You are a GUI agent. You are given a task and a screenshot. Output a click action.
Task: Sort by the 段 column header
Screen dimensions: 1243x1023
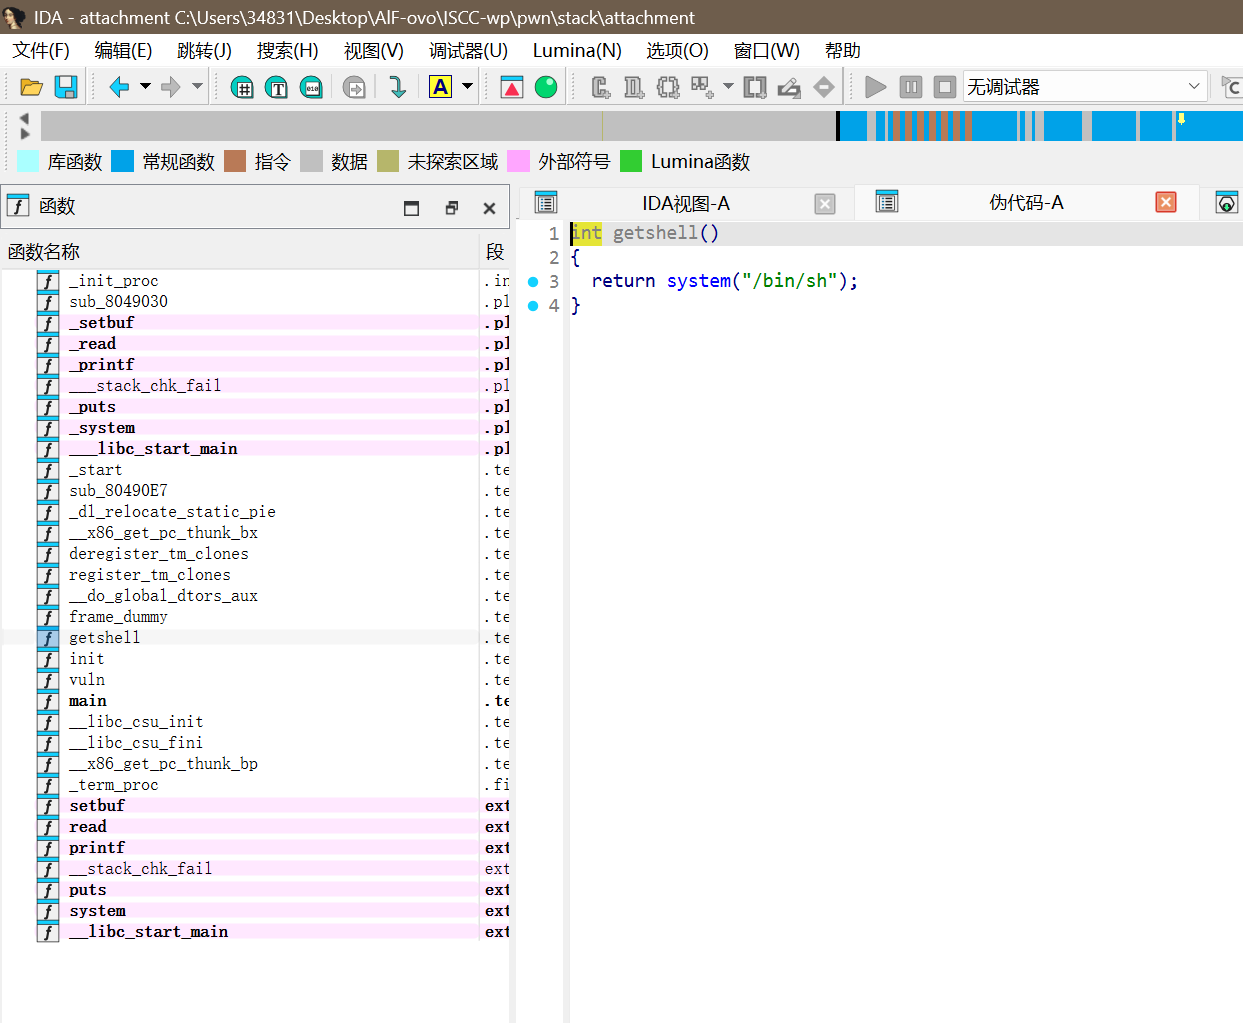(x=495, y=252)
